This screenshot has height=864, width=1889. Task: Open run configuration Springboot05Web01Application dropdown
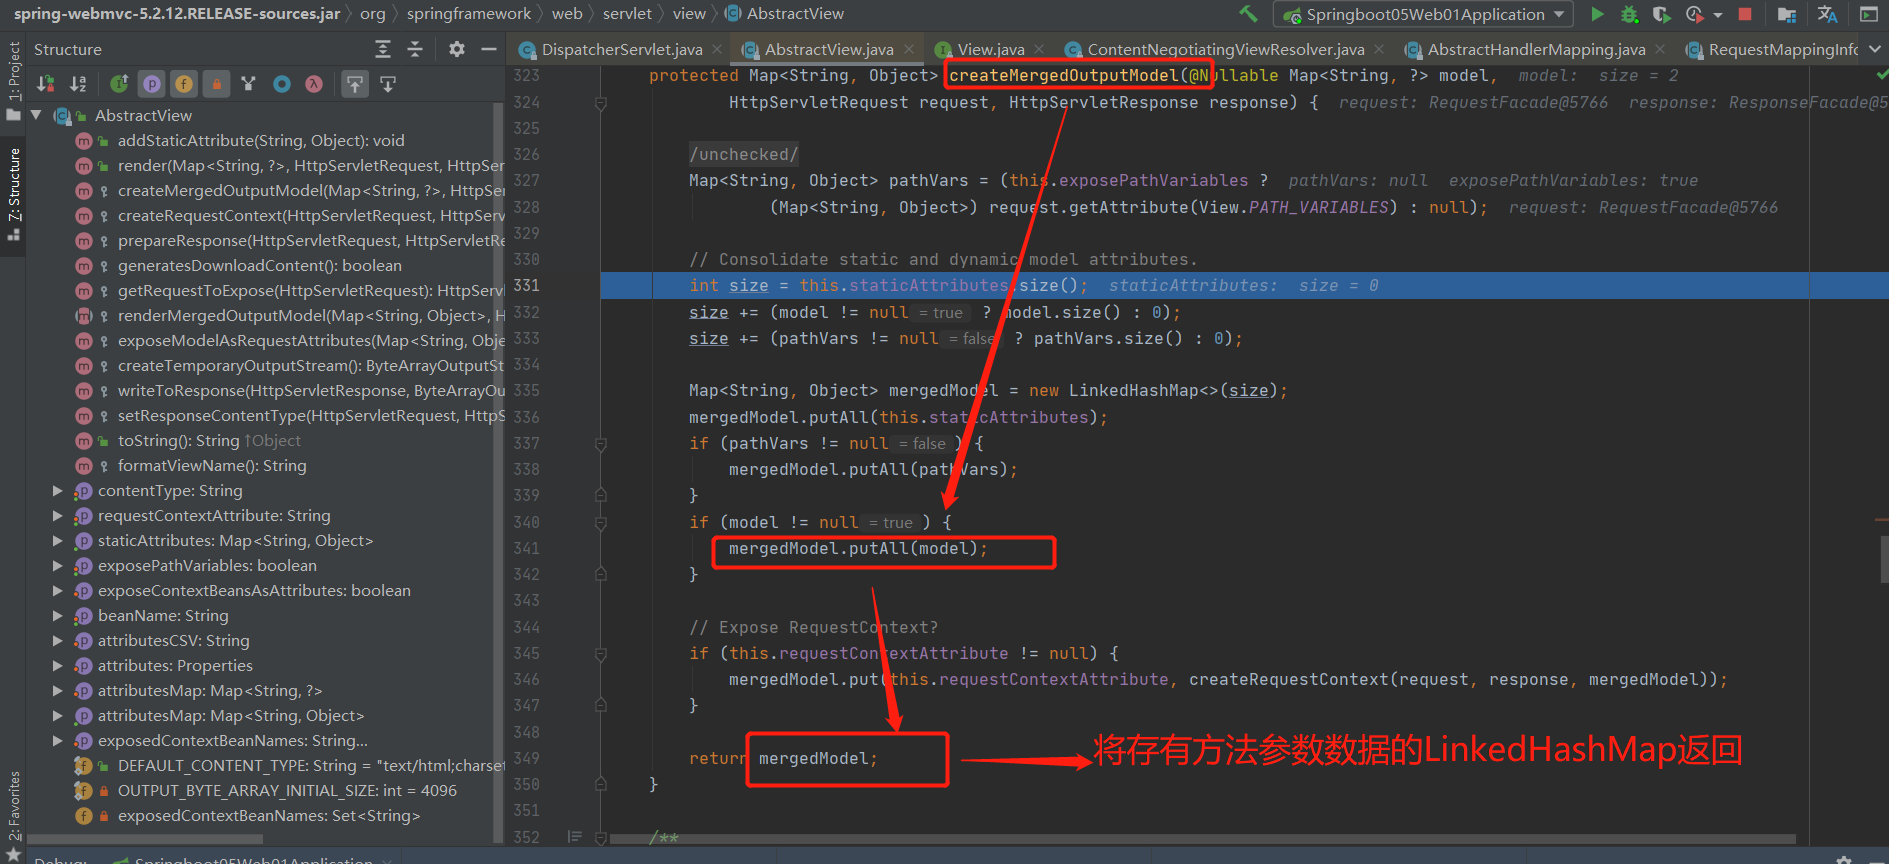(x=1423, y=14)
